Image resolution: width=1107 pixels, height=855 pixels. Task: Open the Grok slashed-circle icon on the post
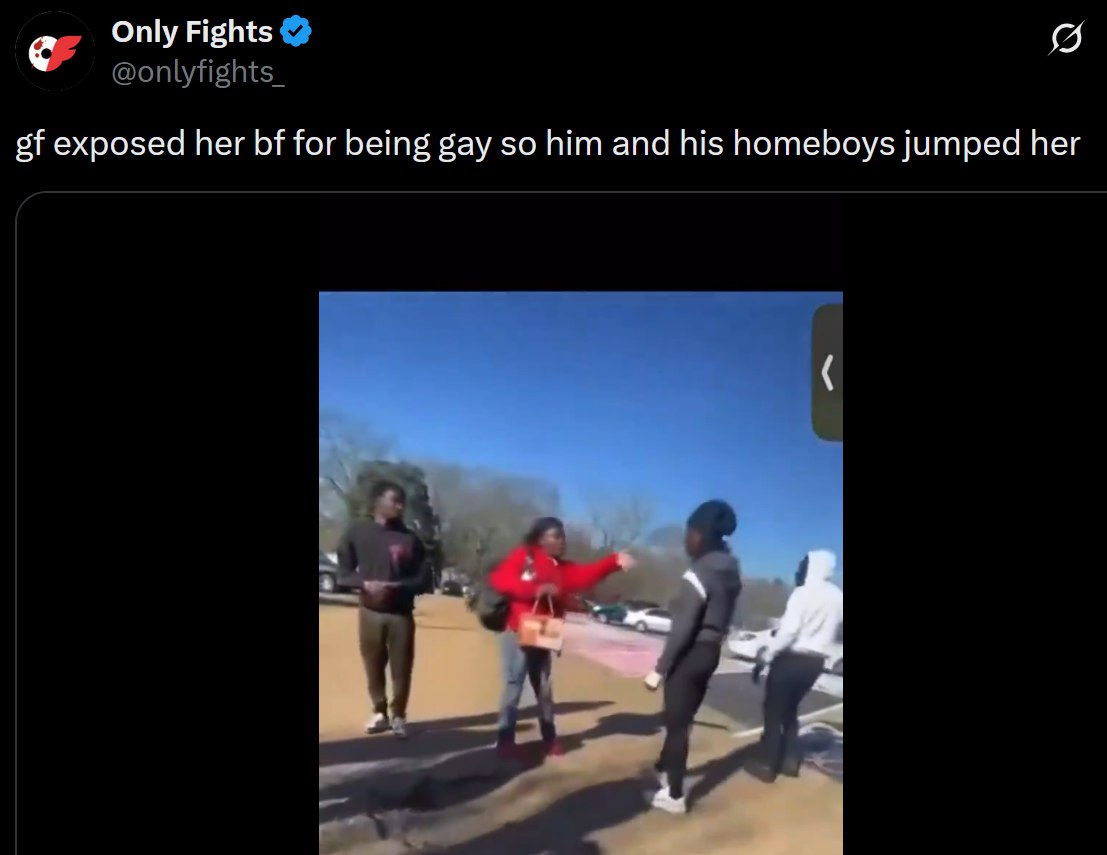[x=1066, y=37]
